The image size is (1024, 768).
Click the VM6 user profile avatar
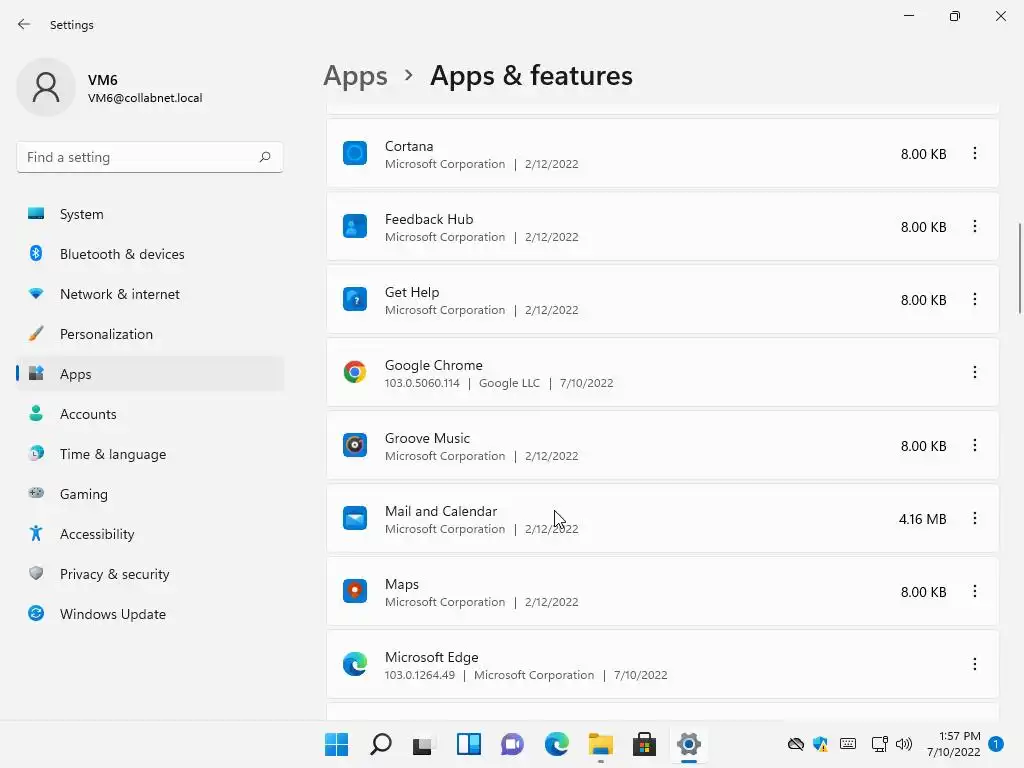click(x=46, y=88)
